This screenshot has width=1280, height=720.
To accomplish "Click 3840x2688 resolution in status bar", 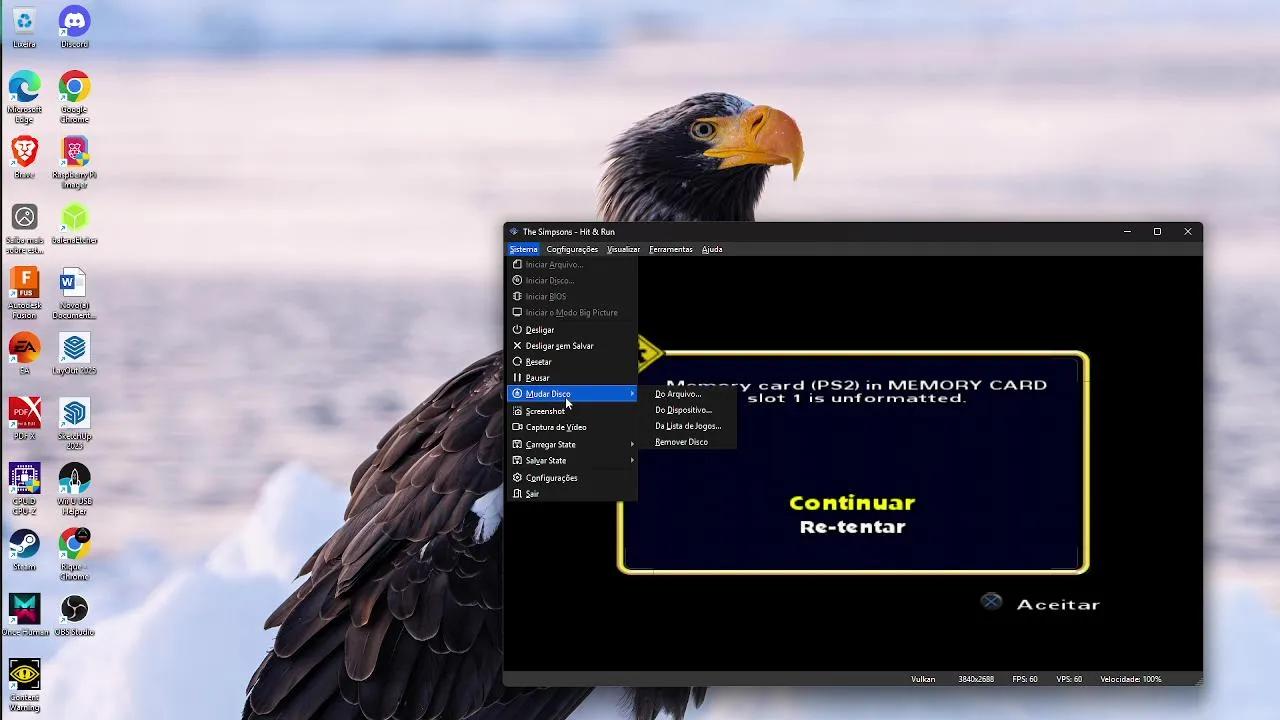I will (x=976, y=679).
